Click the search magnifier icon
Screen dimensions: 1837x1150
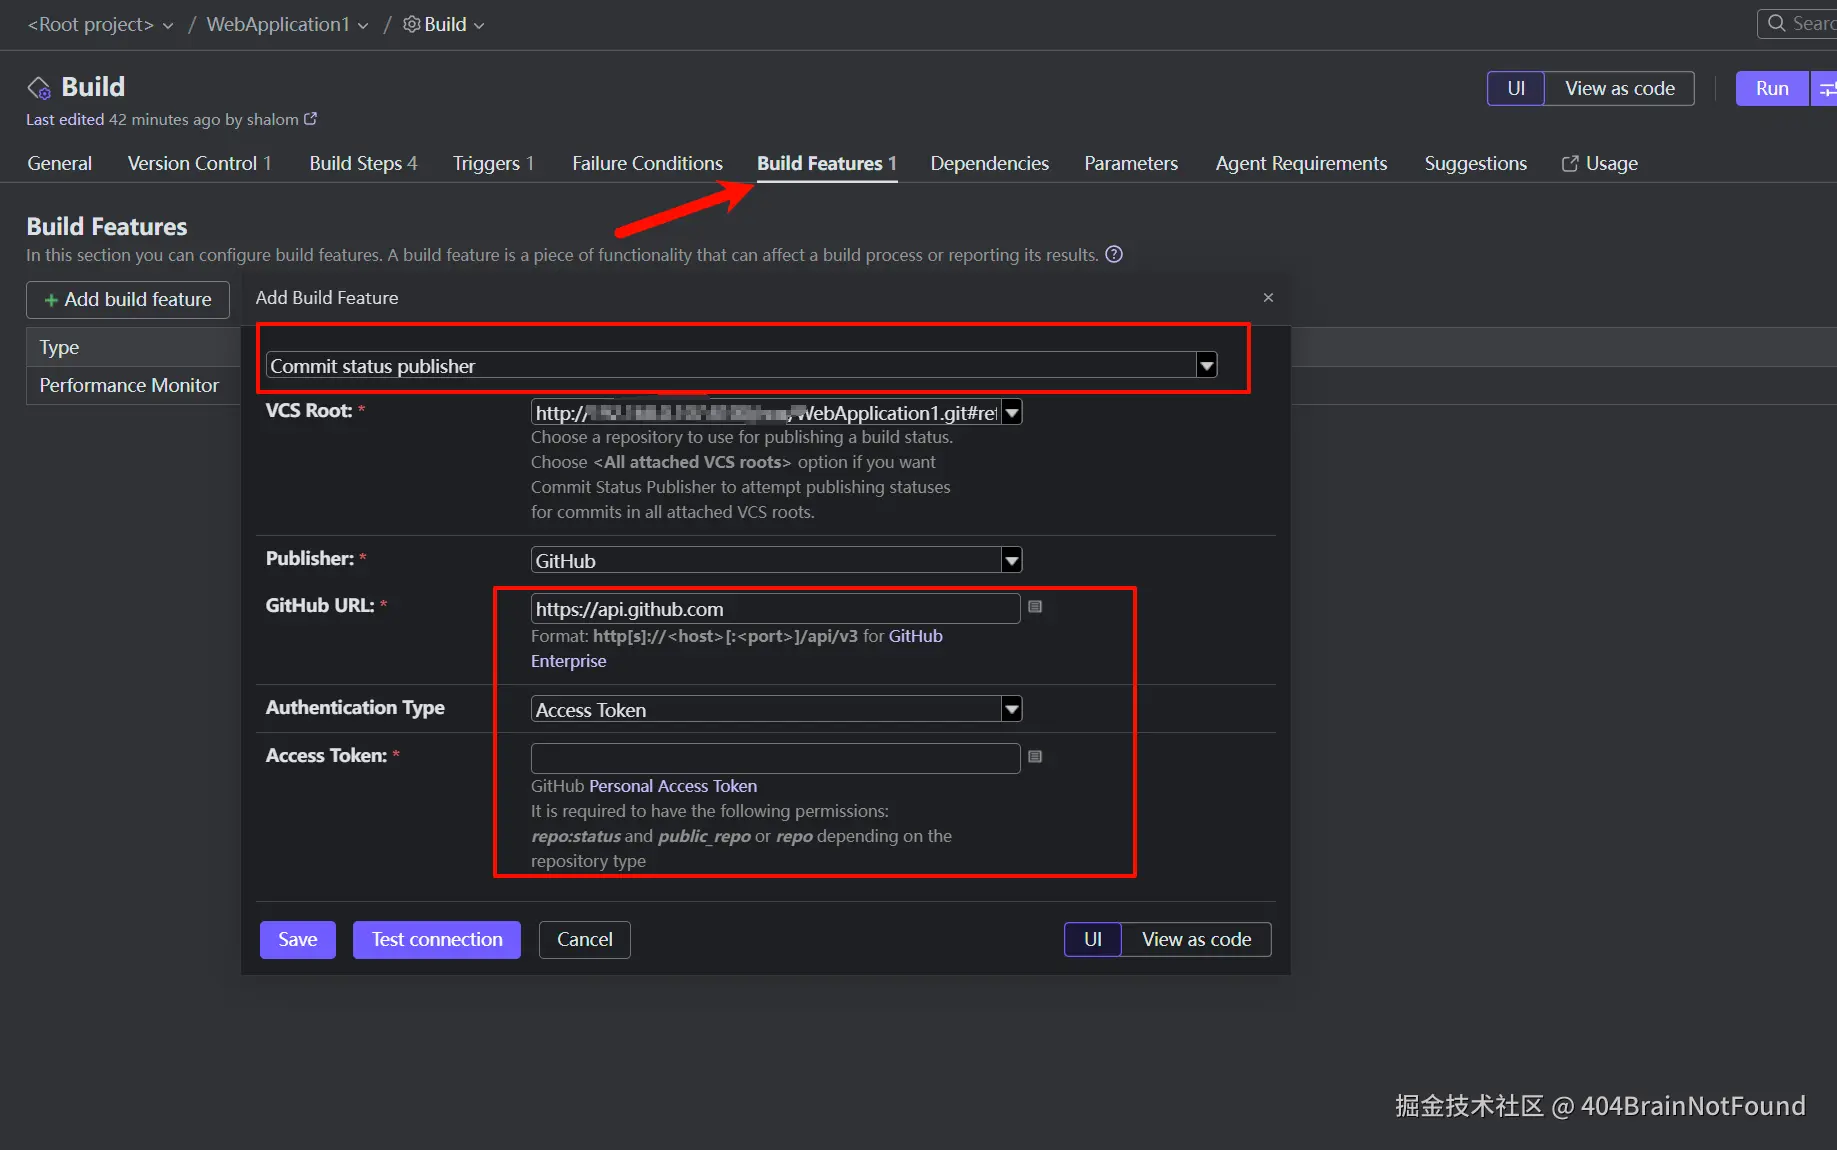1776,23
